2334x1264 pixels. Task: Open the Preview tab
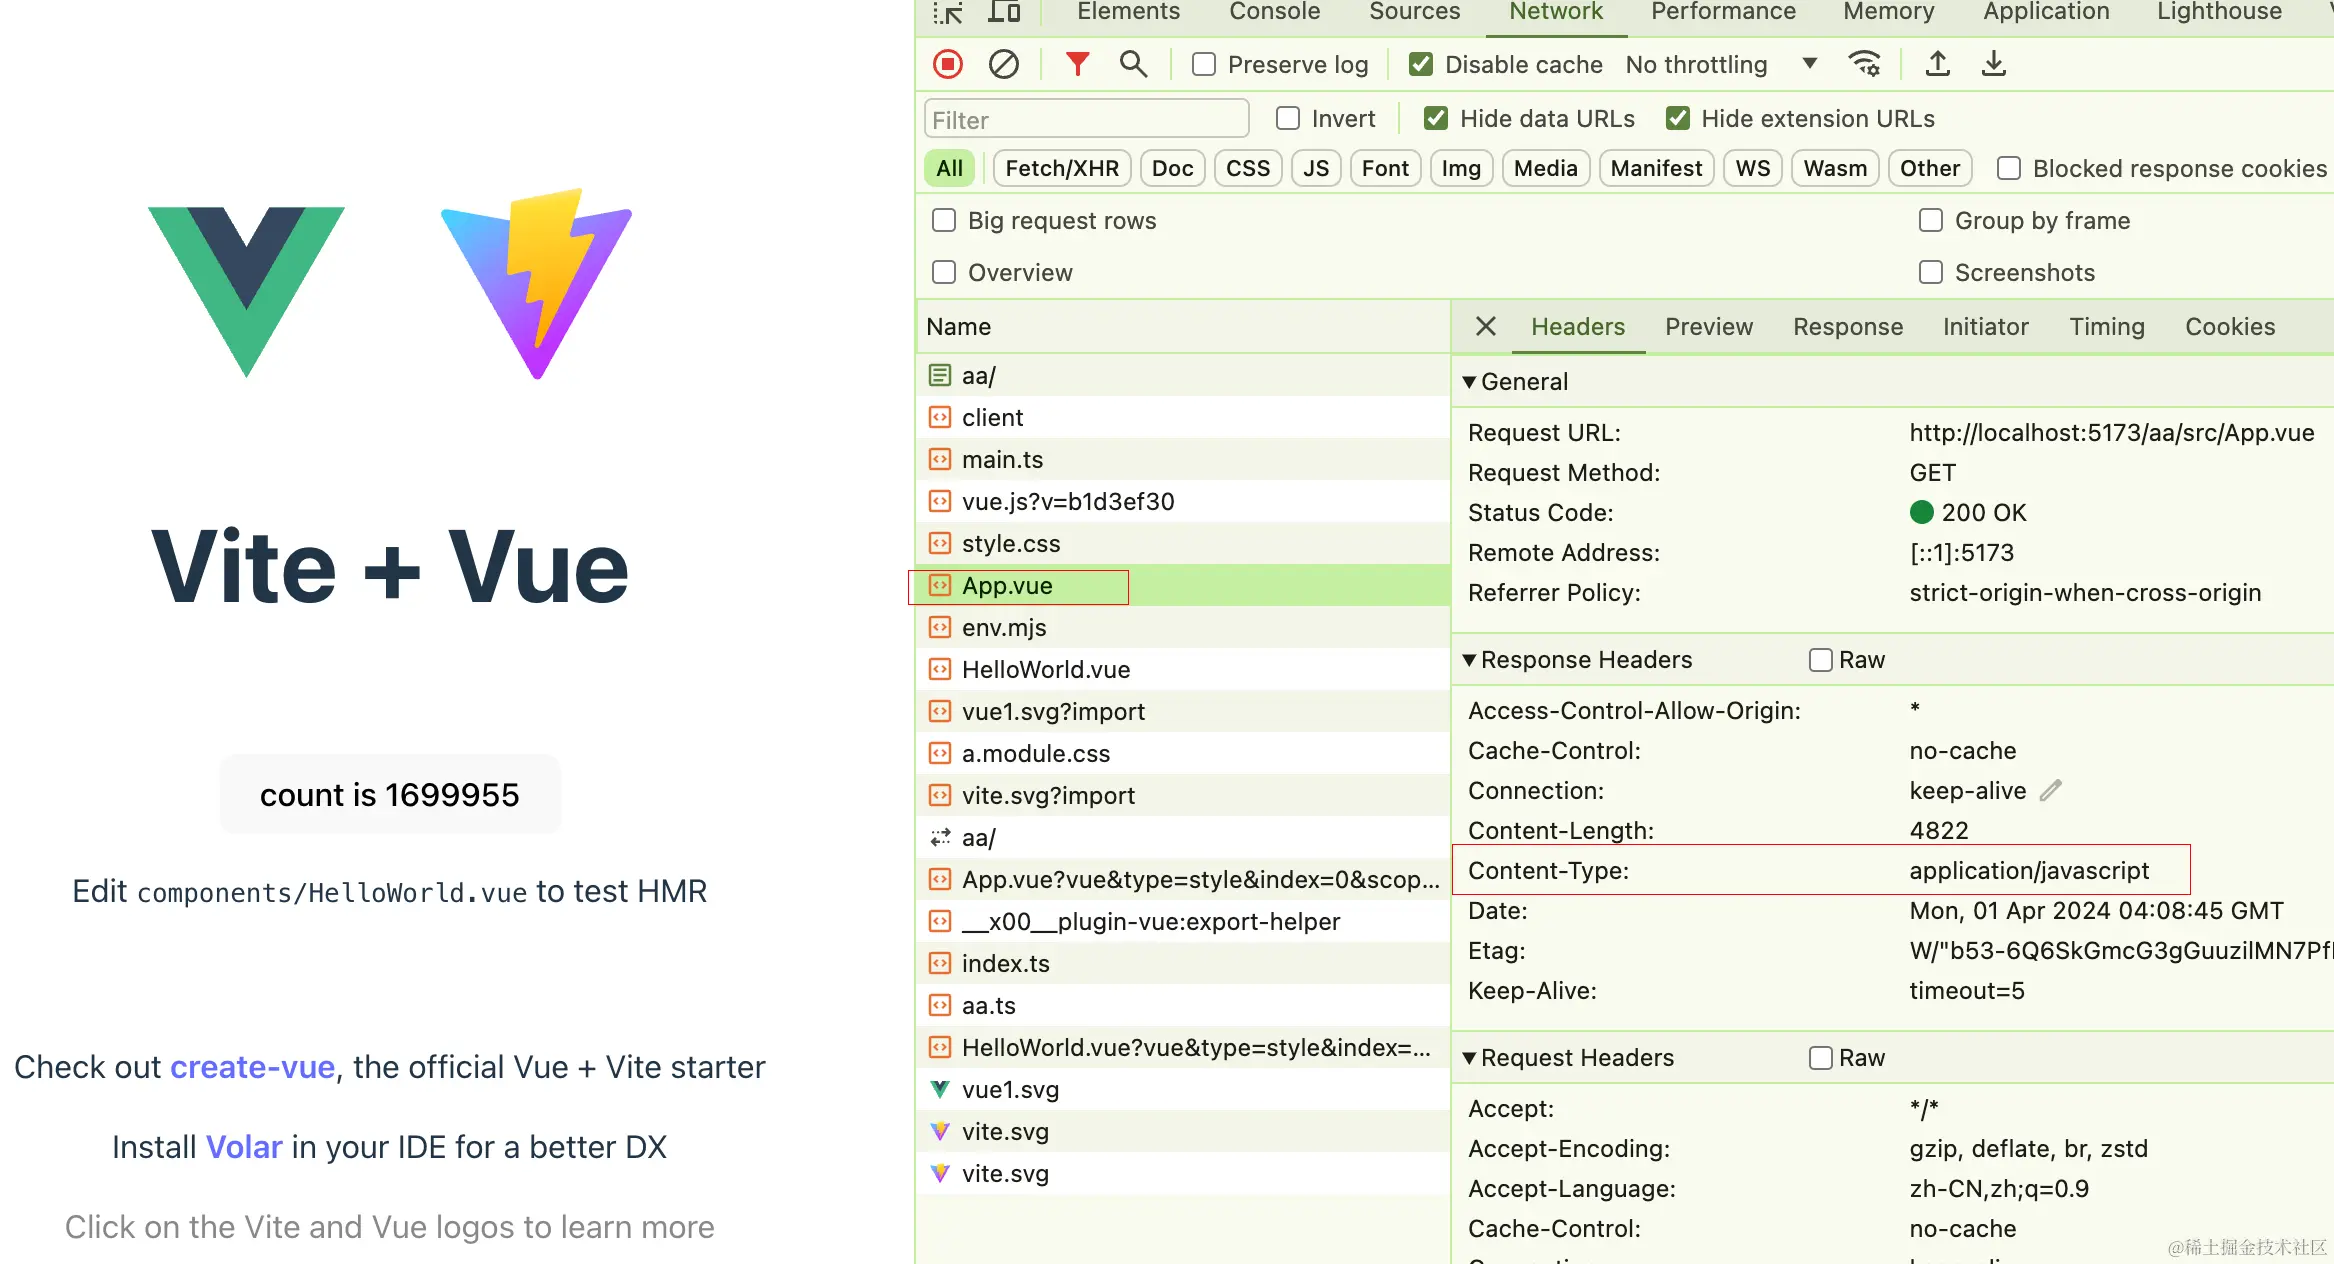click(1708, 327)
